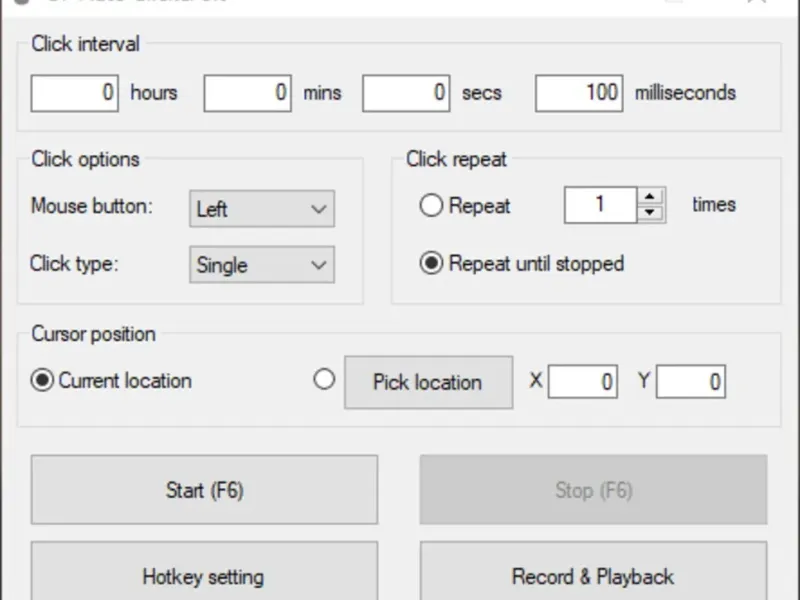Click the repeat times number field

pyautogui.click(x=601, y=205)
